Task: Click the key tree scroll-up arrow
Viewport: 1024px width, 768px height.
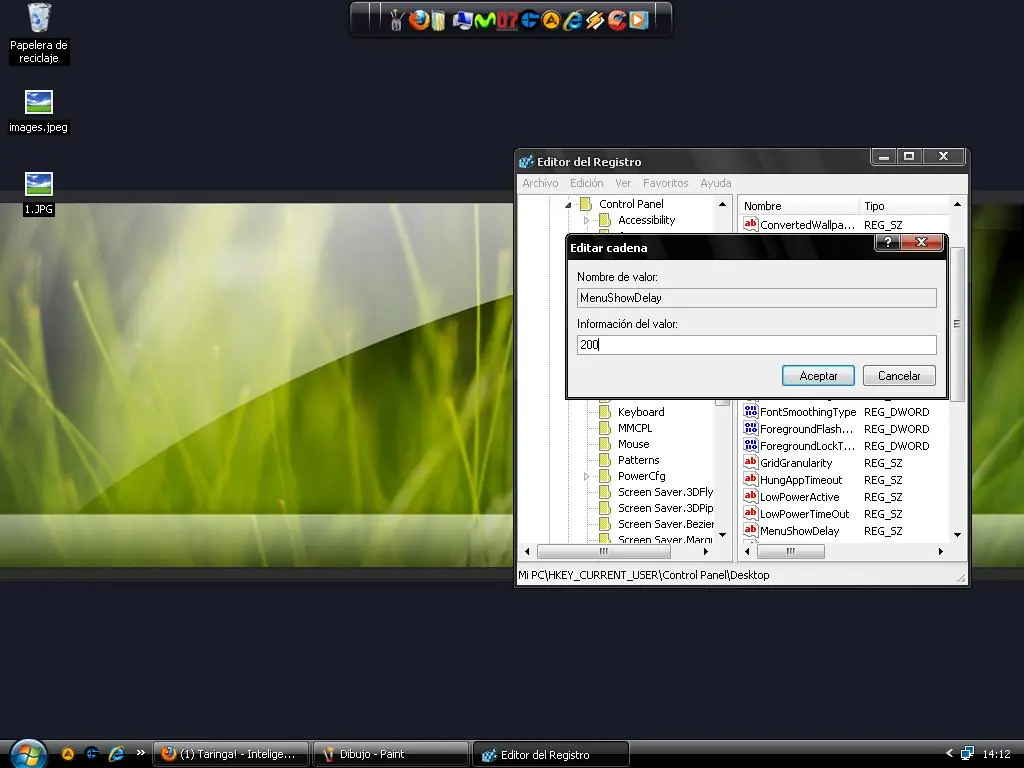Action: tap(722, 204)
